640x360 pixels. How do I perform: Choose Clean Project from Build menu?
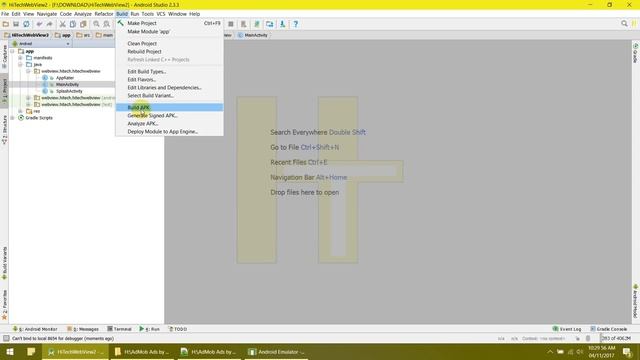[x=169, y=43]
